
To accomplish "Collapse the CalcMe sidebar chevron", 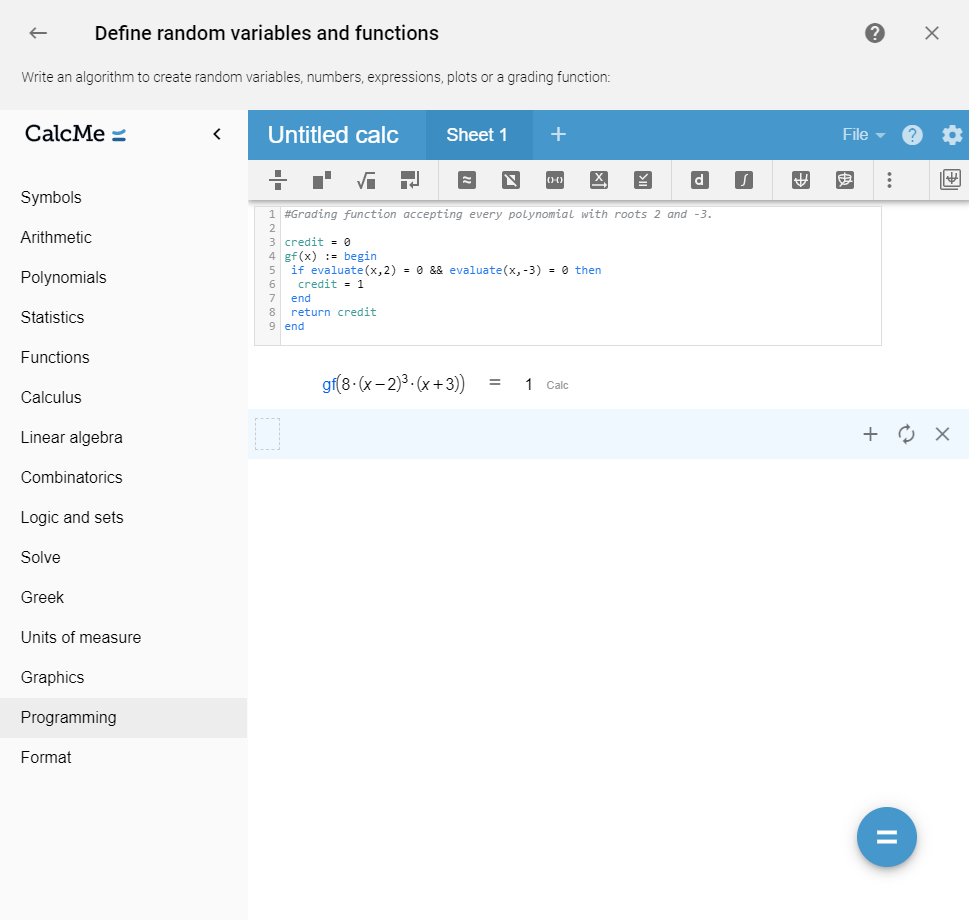I will [x=217, y=134].
